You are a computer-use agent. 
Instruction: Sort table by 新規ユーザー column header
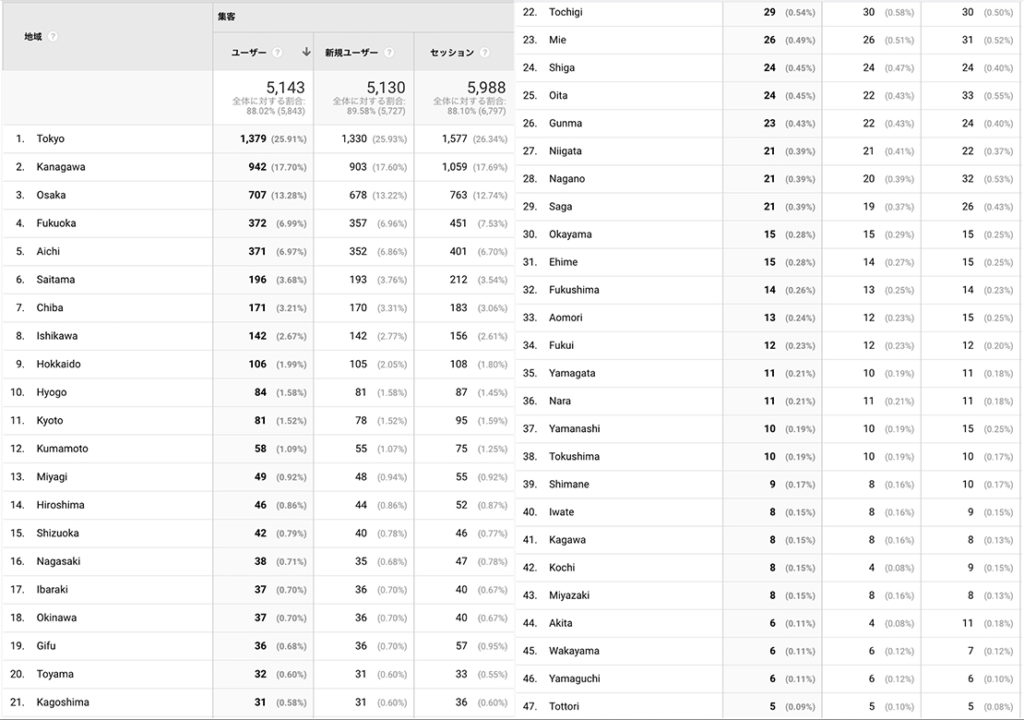tap(352, 52)
